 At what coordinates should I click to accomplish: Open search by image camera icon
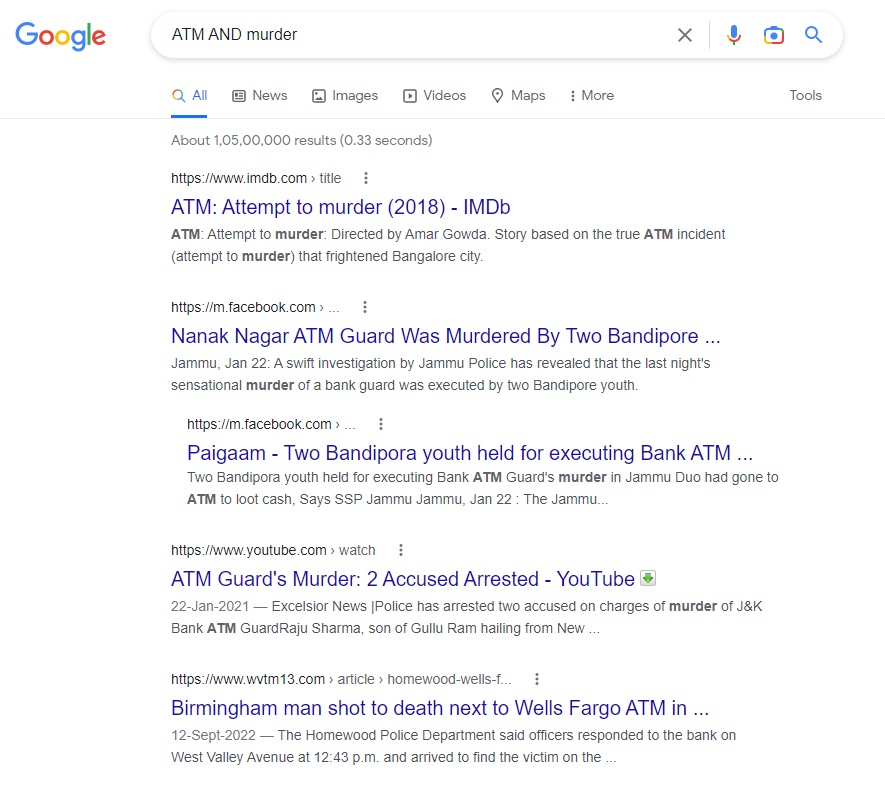click(773, 35)
